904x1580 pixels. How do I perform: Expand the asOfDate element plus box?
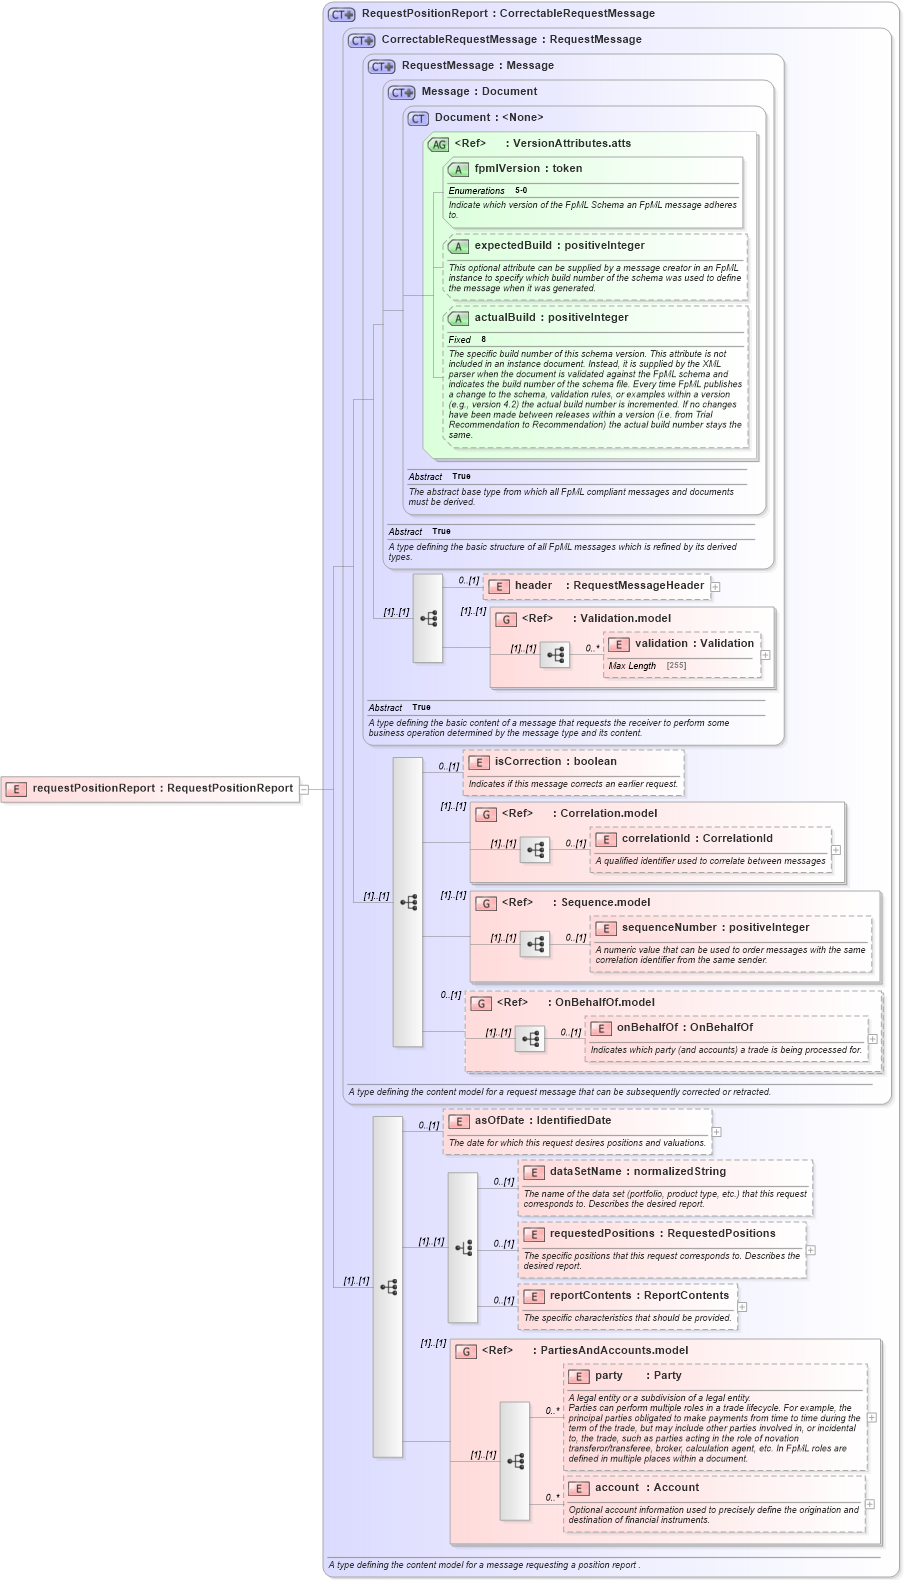coord(717,1133)
